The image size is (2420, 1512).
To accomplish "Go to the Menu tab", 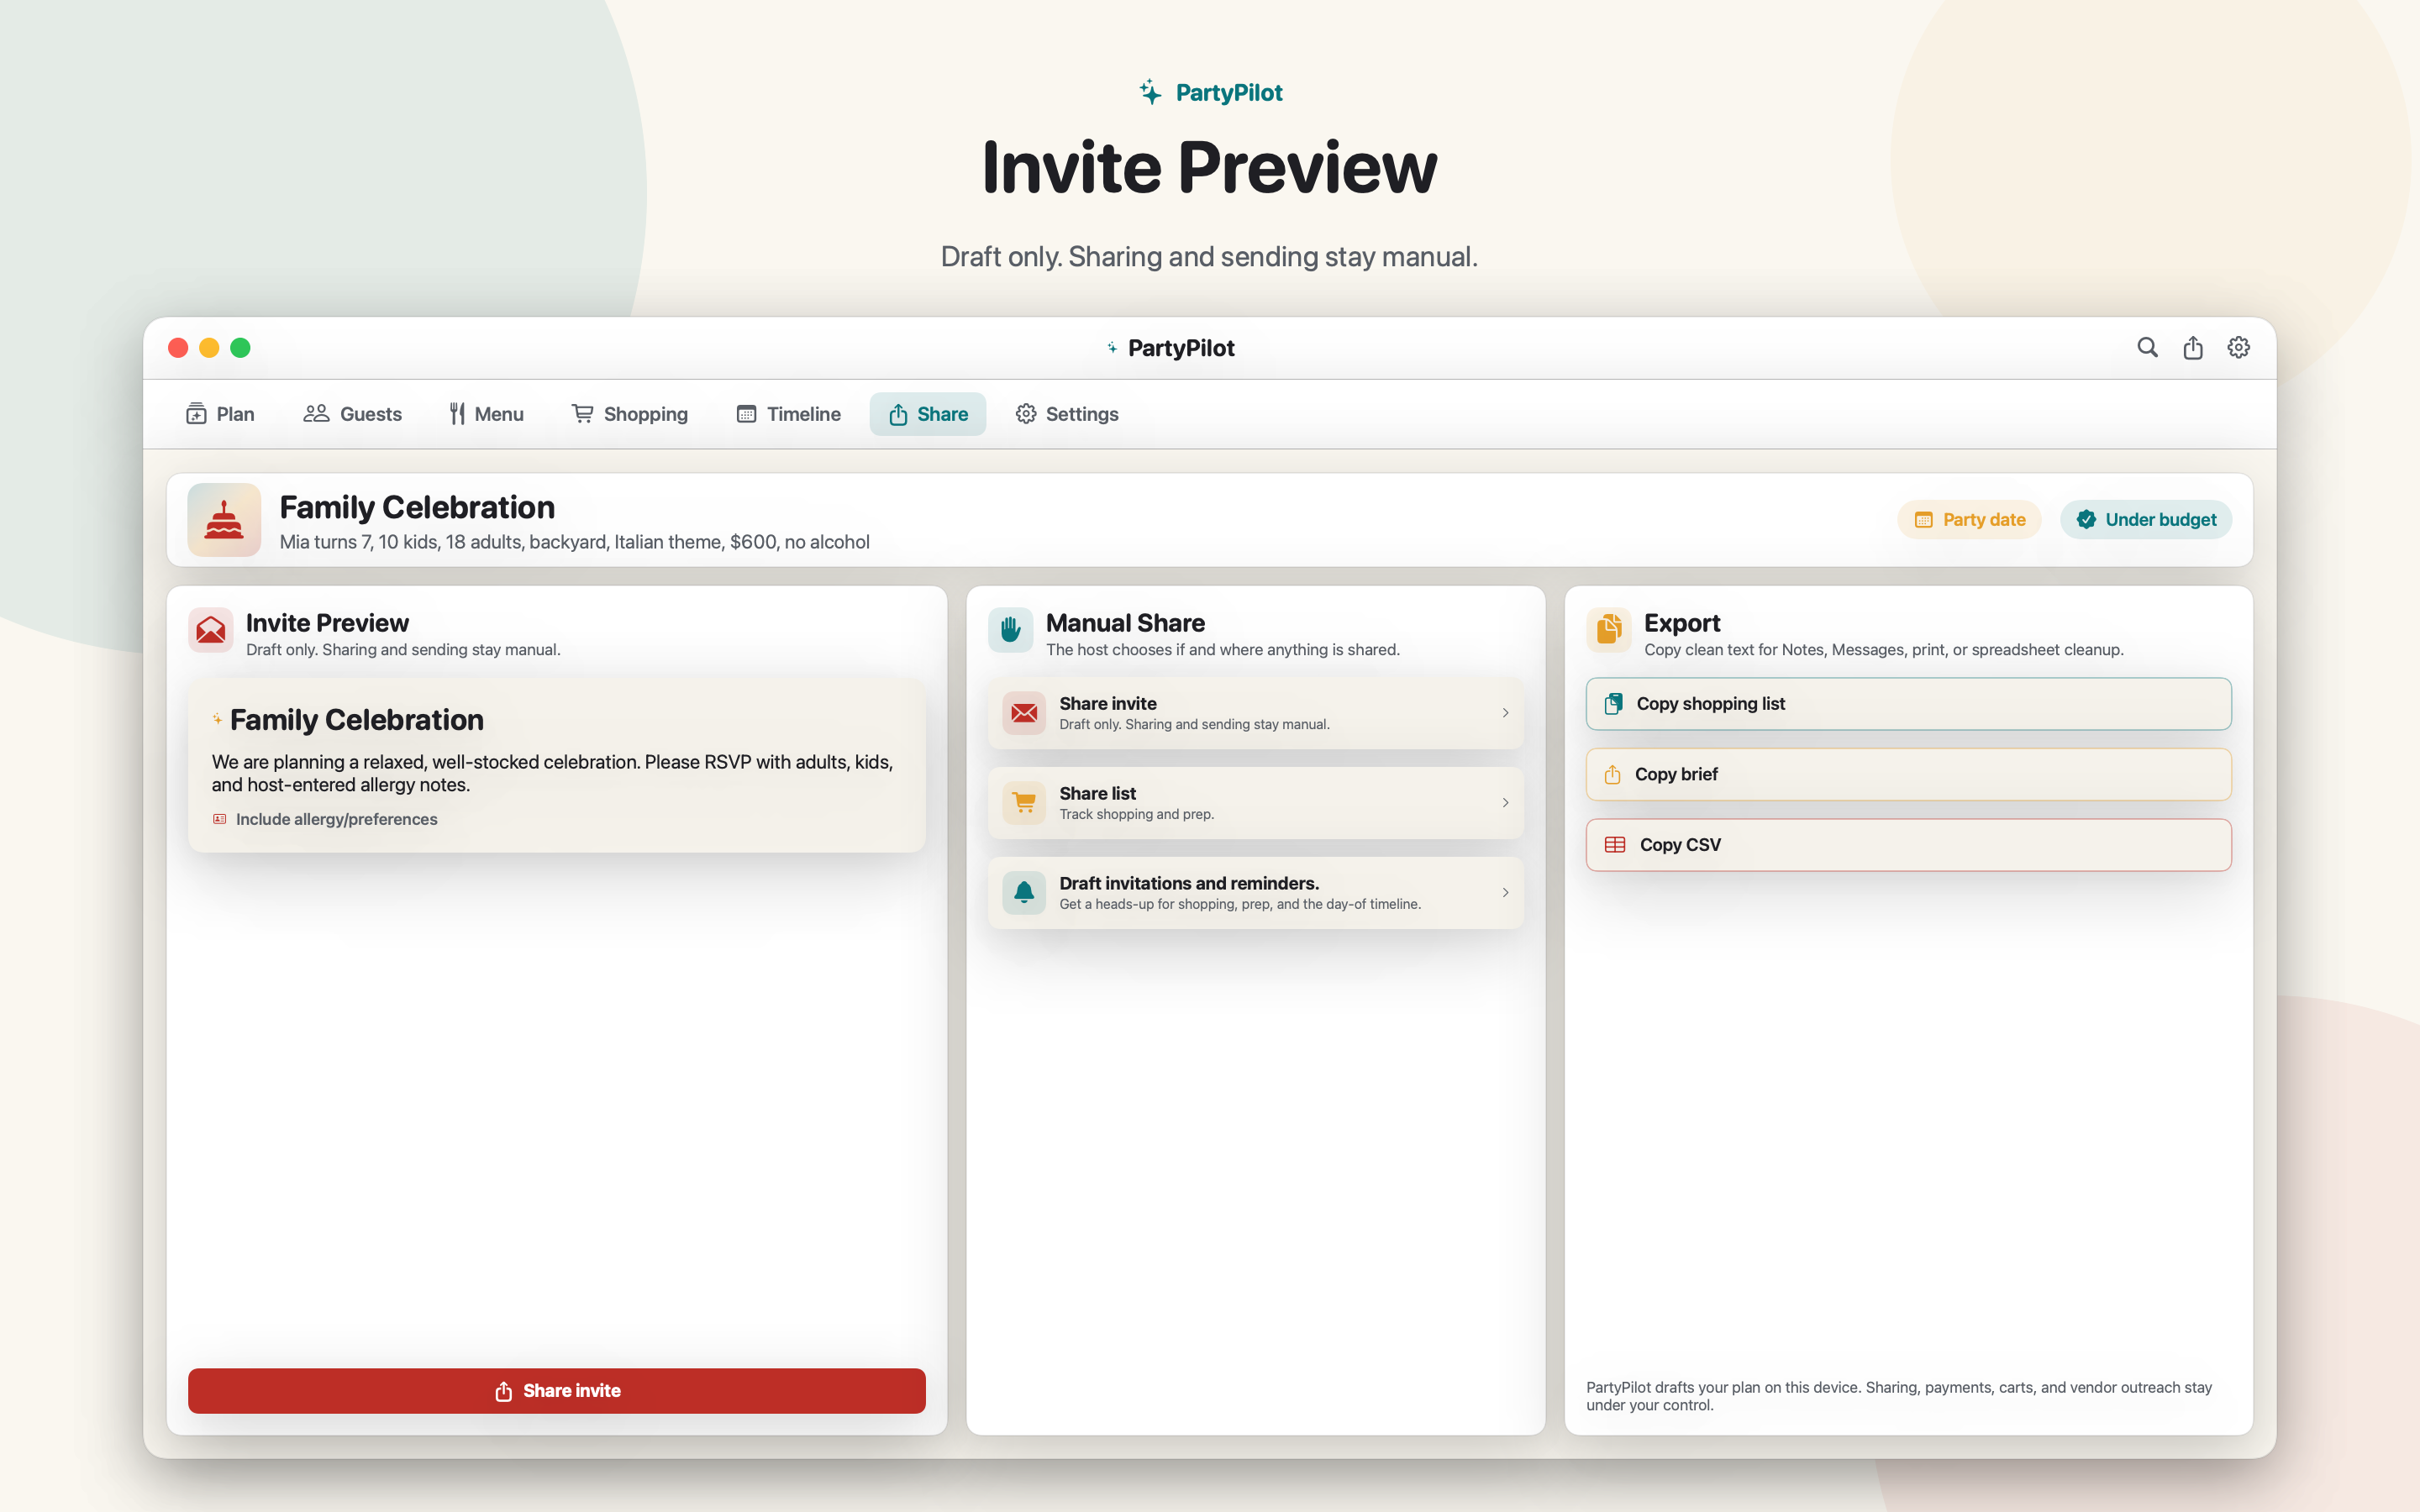I will 486,414.
